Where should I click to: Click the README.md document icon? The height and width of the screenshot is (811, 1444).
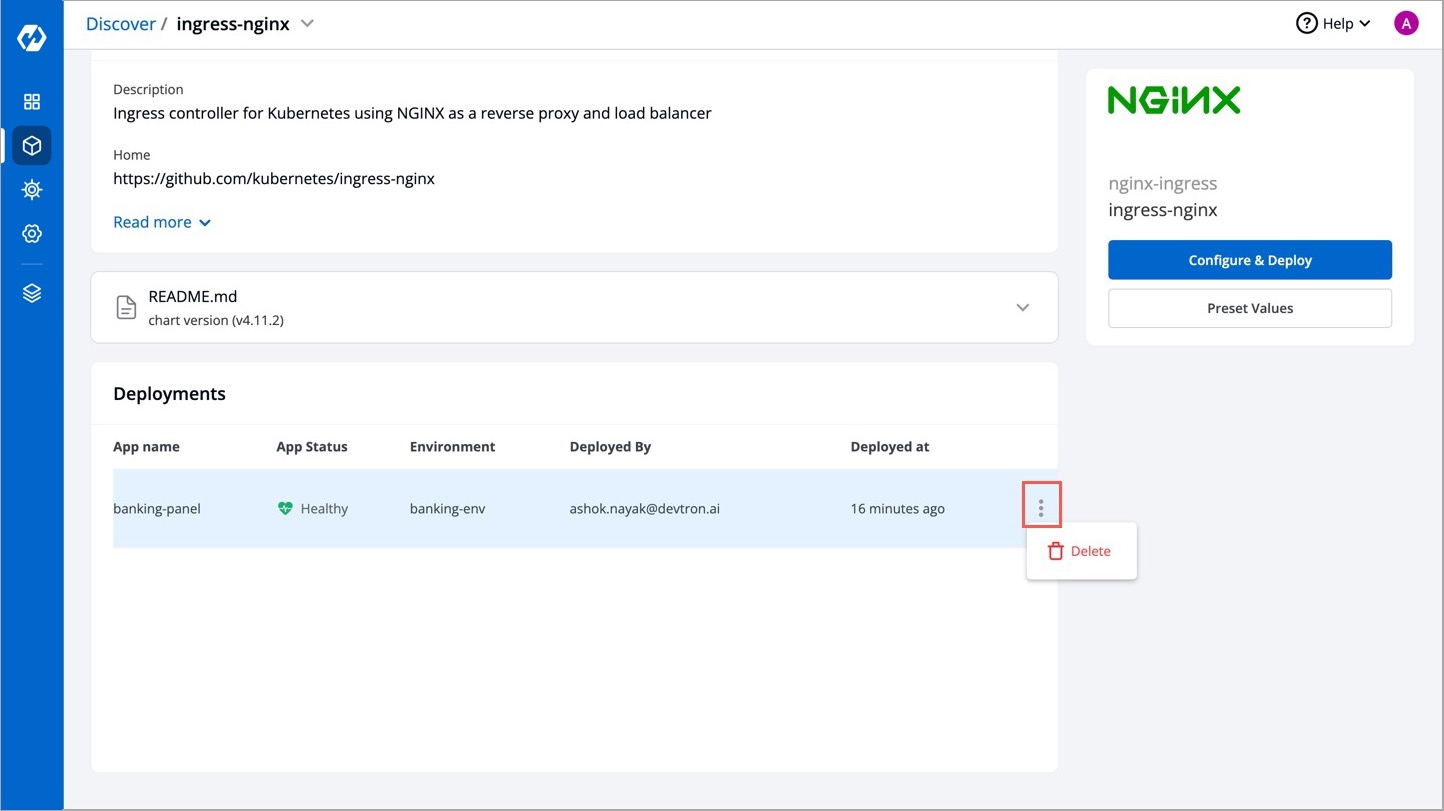[x=126, y=307]
